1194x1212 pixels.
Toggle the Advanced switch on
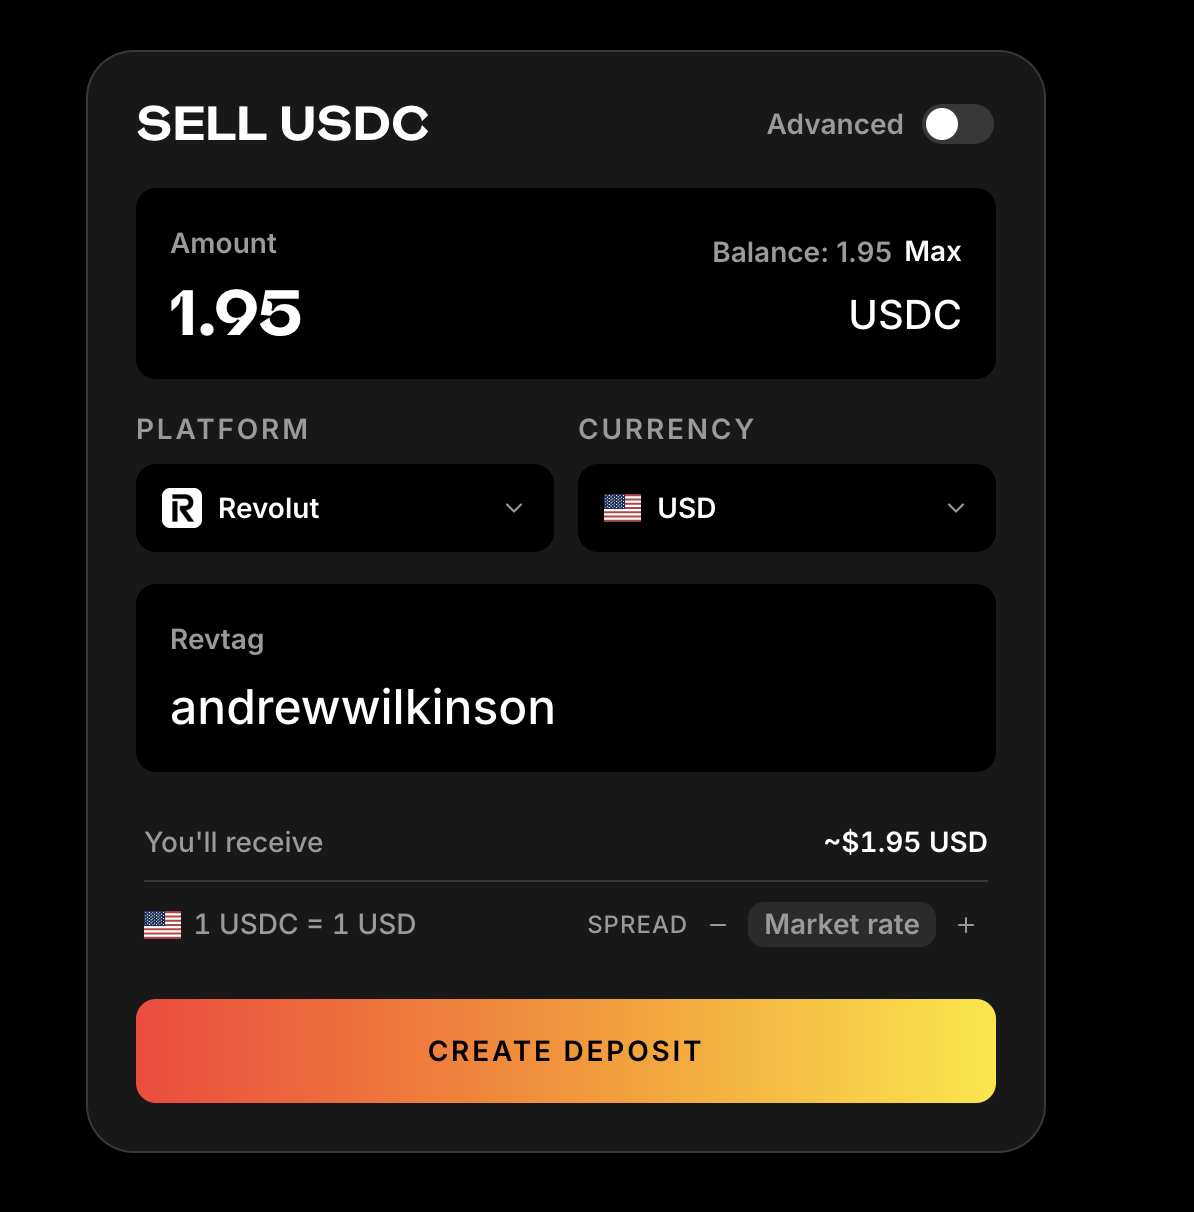pyautogui.click(x=957, y=124)
